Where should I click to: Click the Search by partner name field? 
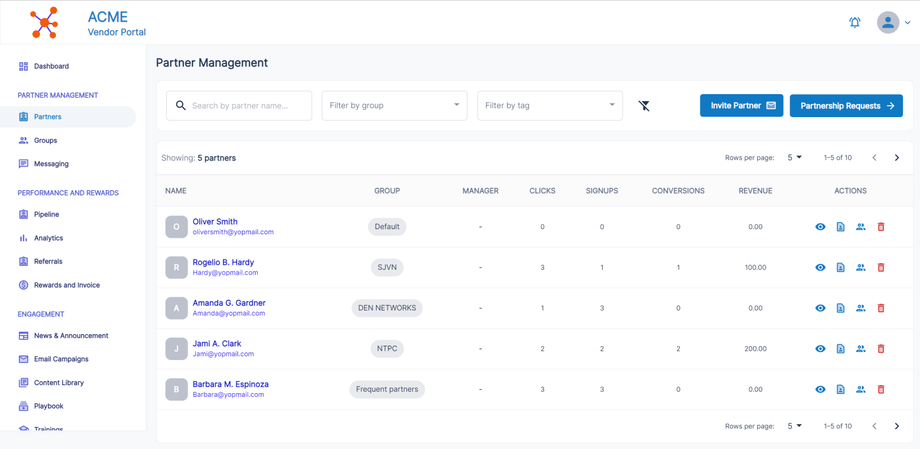point(247,105)
